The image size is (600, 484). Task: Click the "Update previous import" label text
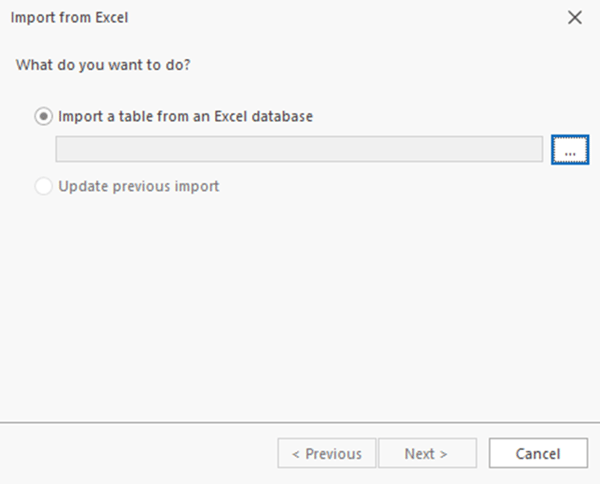pos(139,186)
